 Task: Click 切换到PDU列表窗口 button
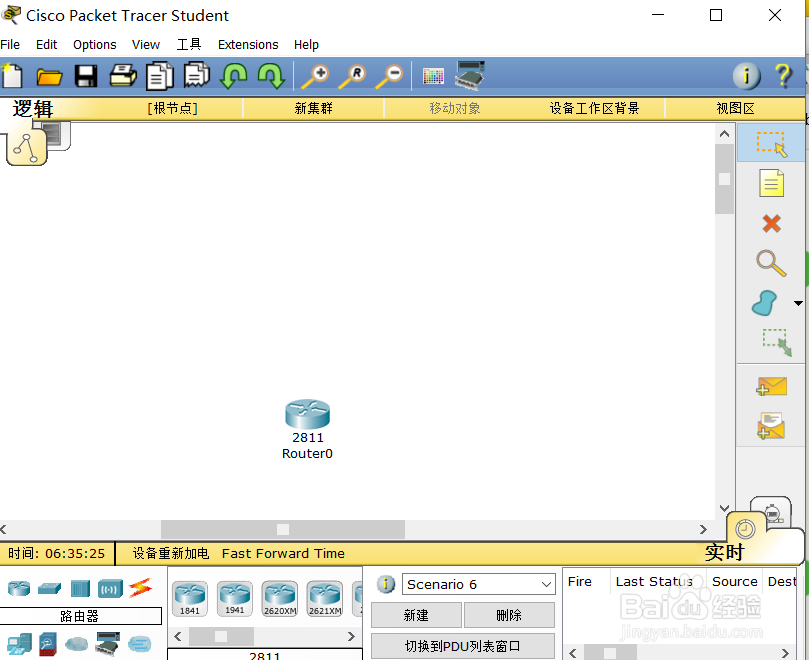[463, 646]
